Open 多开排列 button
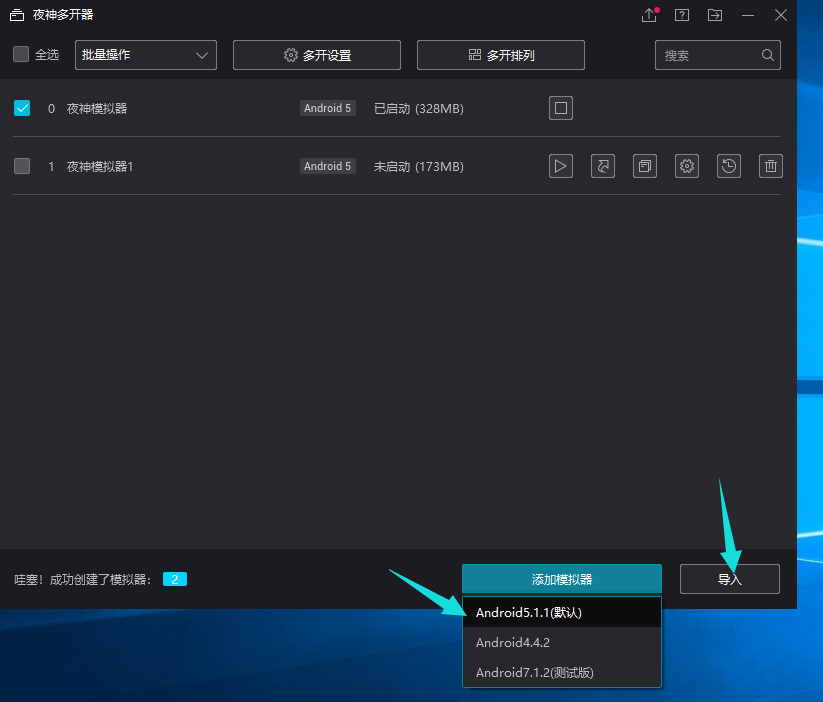 [501, 55]
